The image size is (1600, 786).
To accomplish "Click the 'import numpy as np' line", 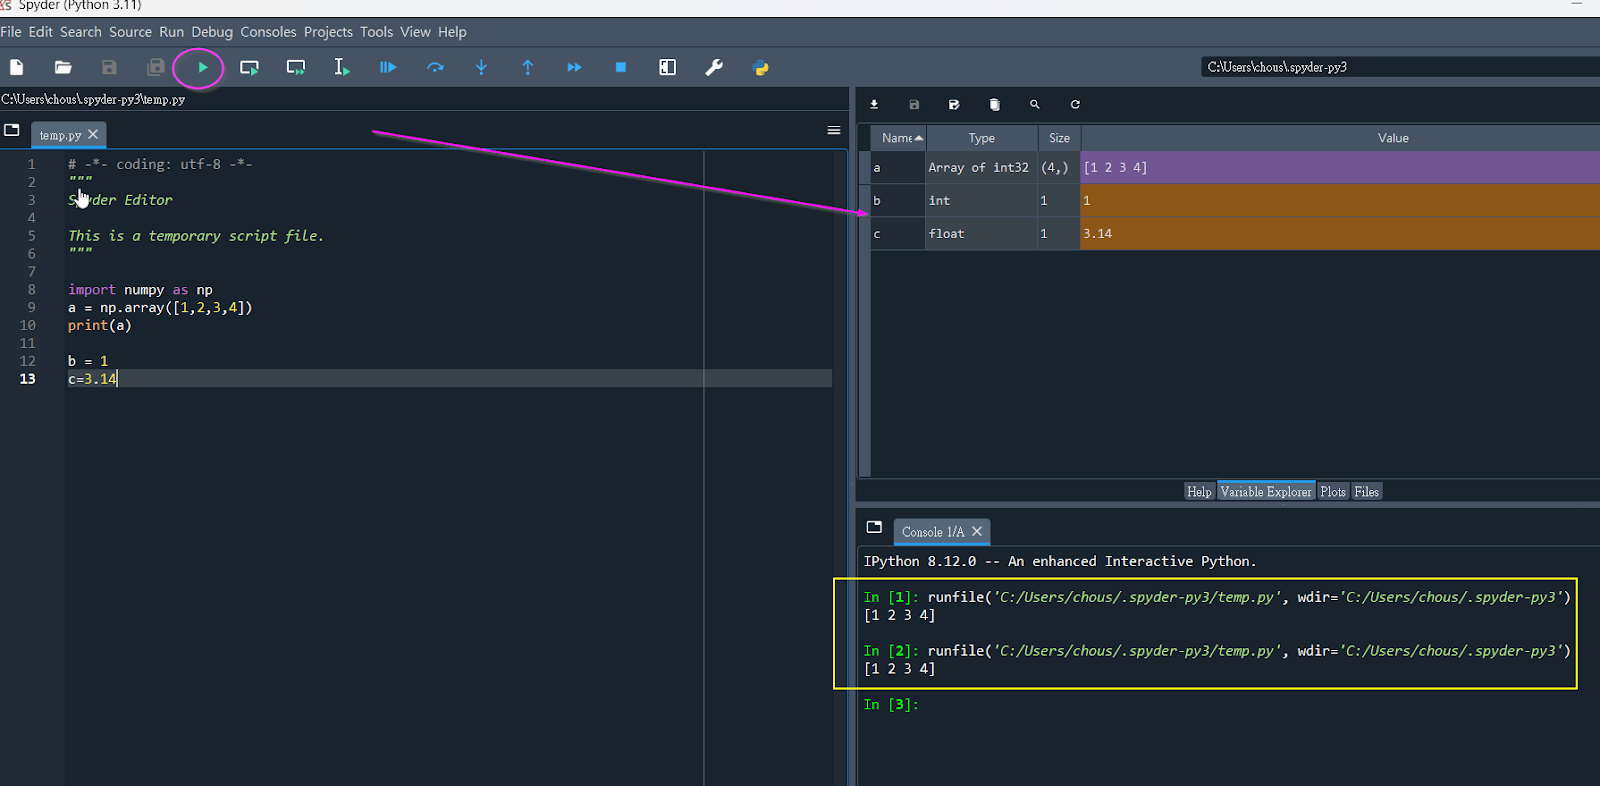I will click(140, 290).
